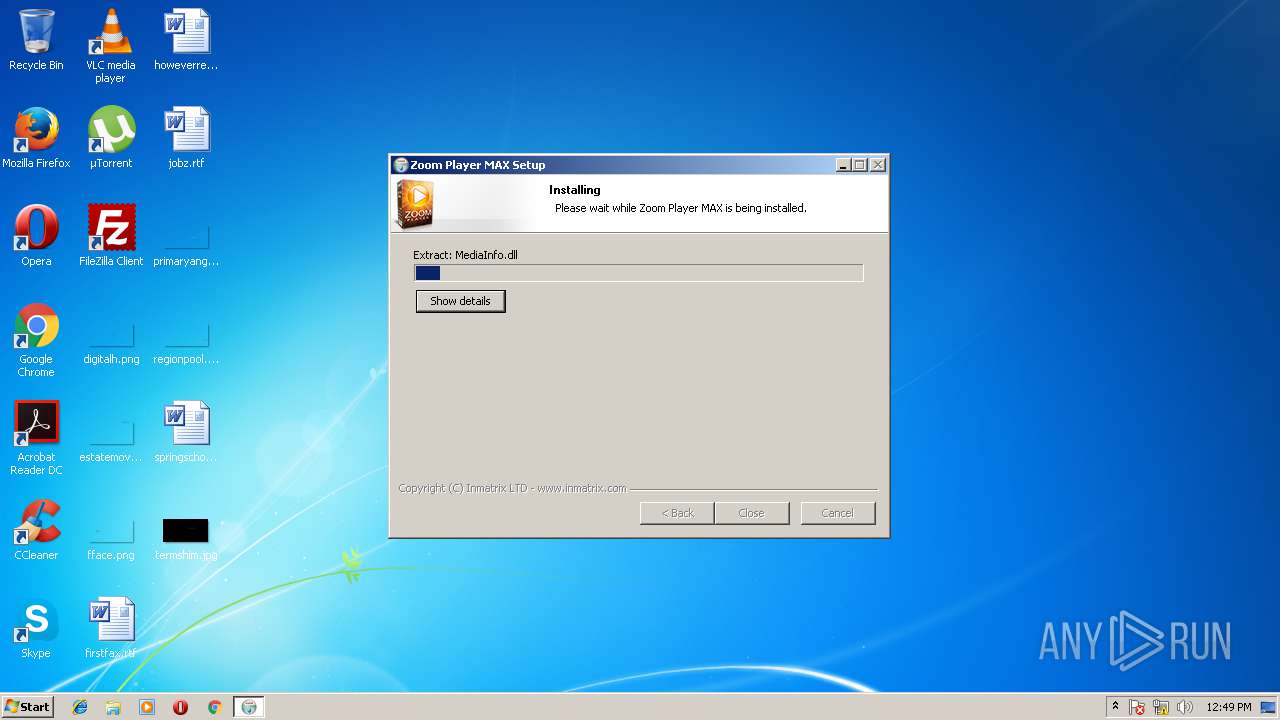
Task: Click the Close button in the setup wizard
Action: pos(751,513)
